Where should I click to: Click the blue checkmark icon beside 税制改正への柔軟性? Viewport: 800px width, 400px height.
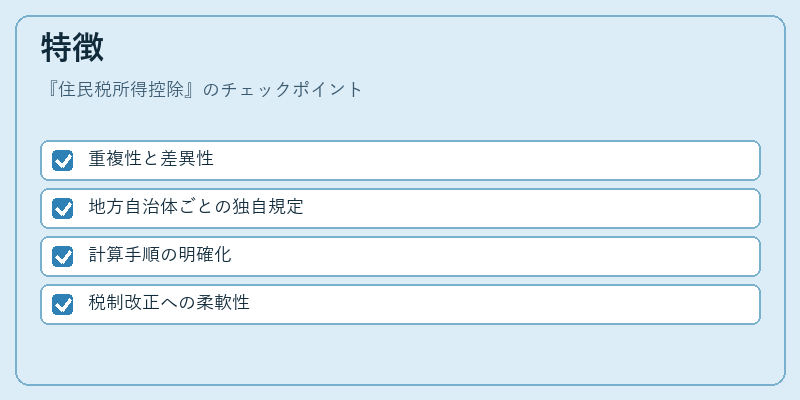click(x=62, y=305)
